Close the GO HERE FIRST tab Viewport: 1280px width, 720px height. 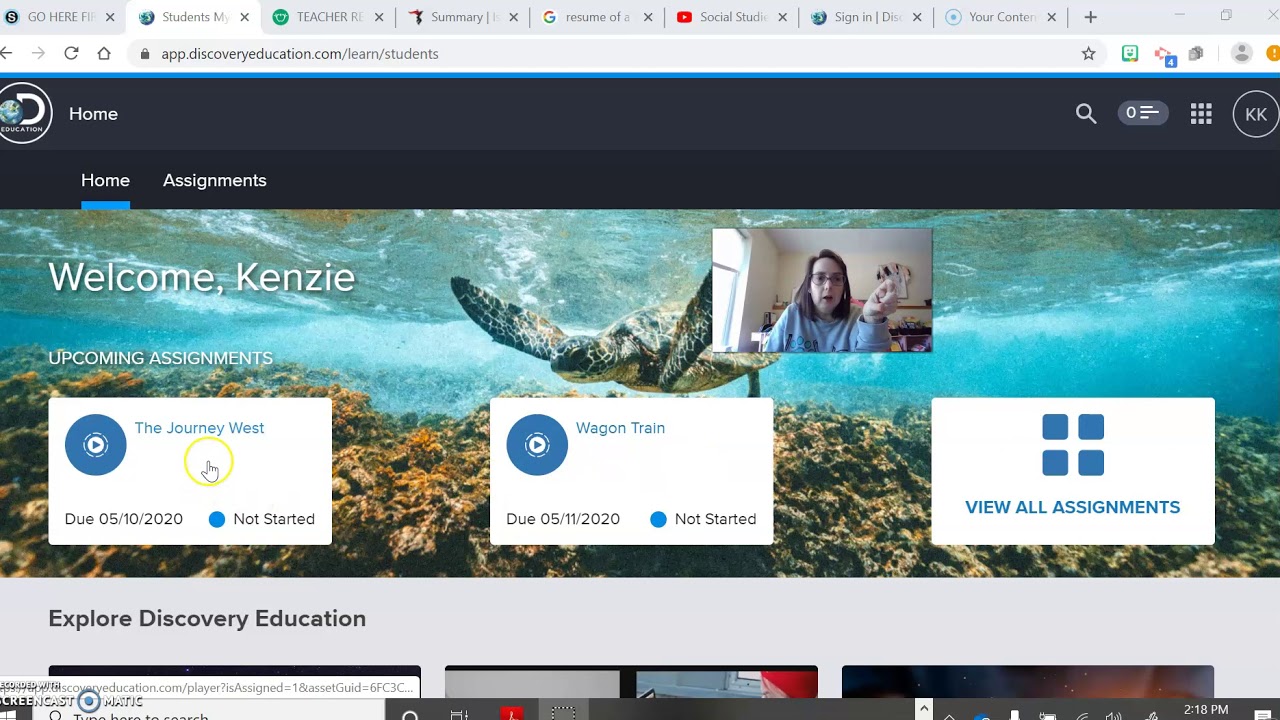coord(110,17)
